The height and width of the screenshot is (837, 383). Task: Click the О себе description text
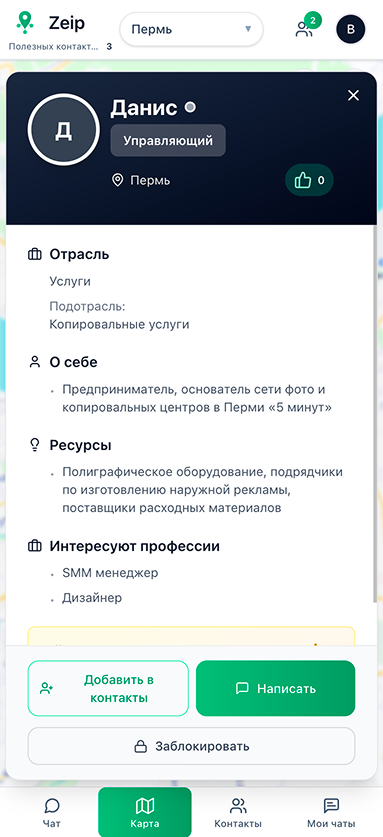click(197, 399)
